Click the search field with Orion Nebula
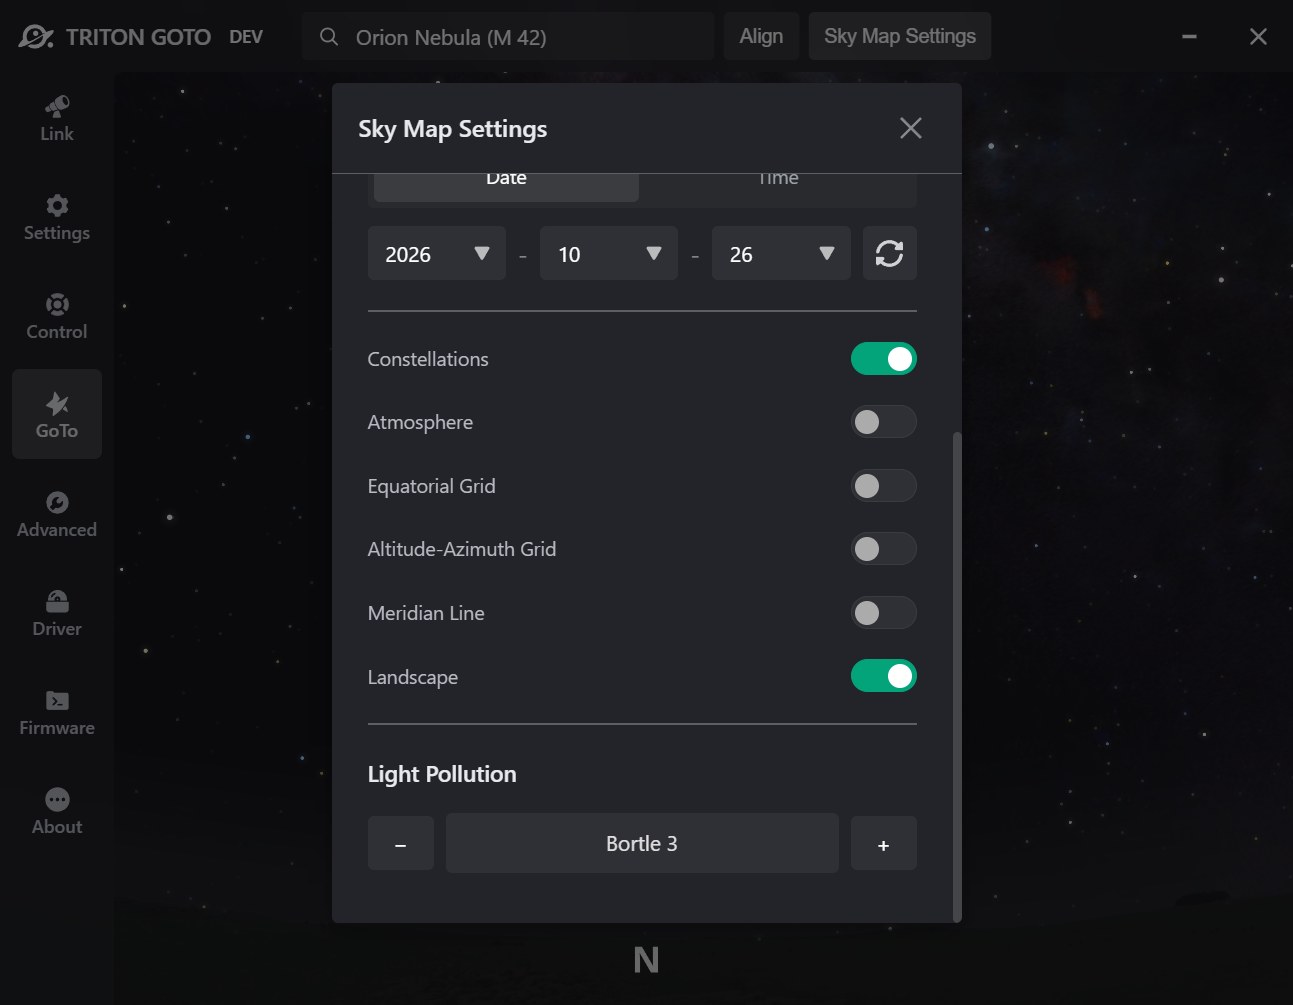1293x1005 pixels. click(508, 37)
